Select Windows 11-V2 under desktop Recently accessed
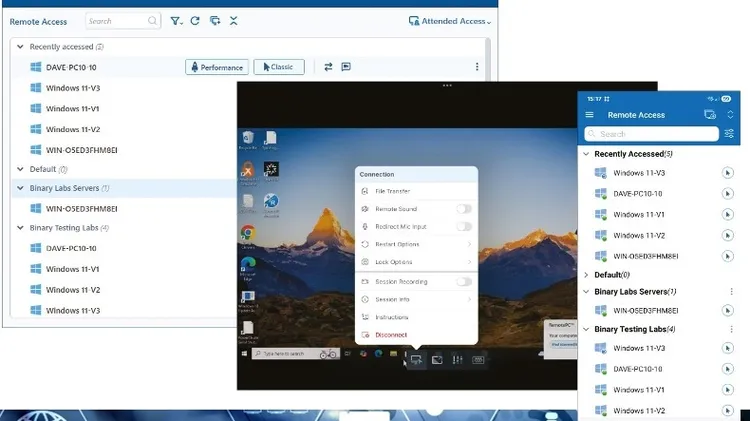The width and height of the screenshot is (750, 421). tap(73, 129)
